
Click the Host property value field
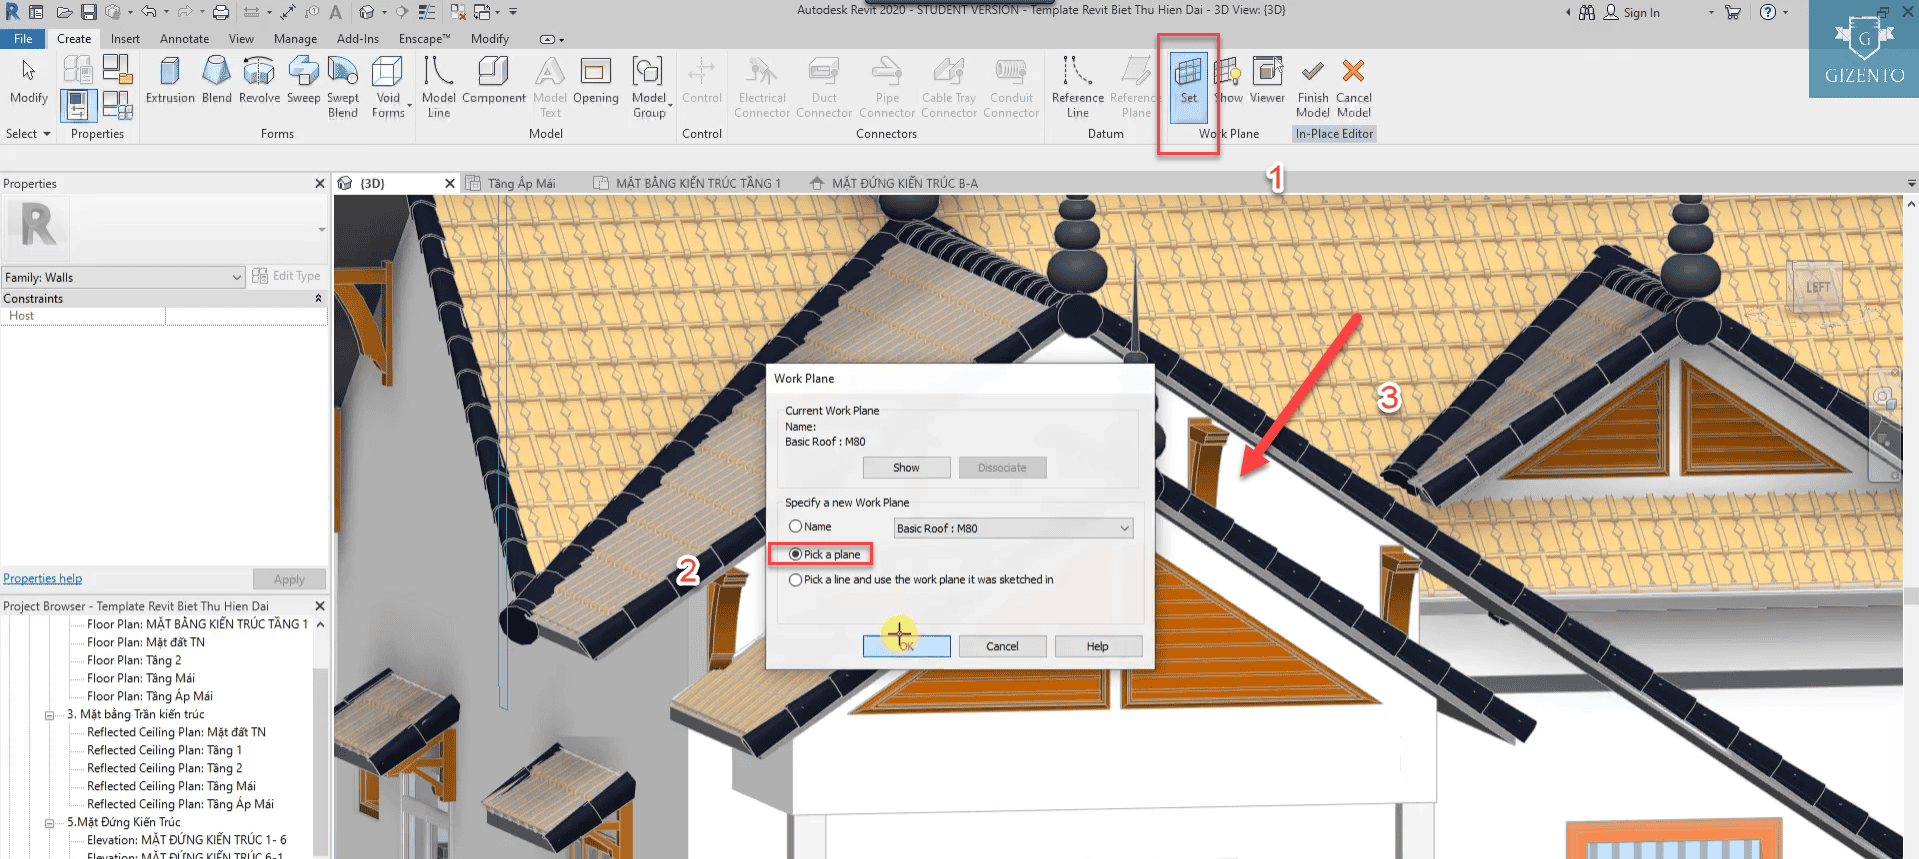coord(246,316)
